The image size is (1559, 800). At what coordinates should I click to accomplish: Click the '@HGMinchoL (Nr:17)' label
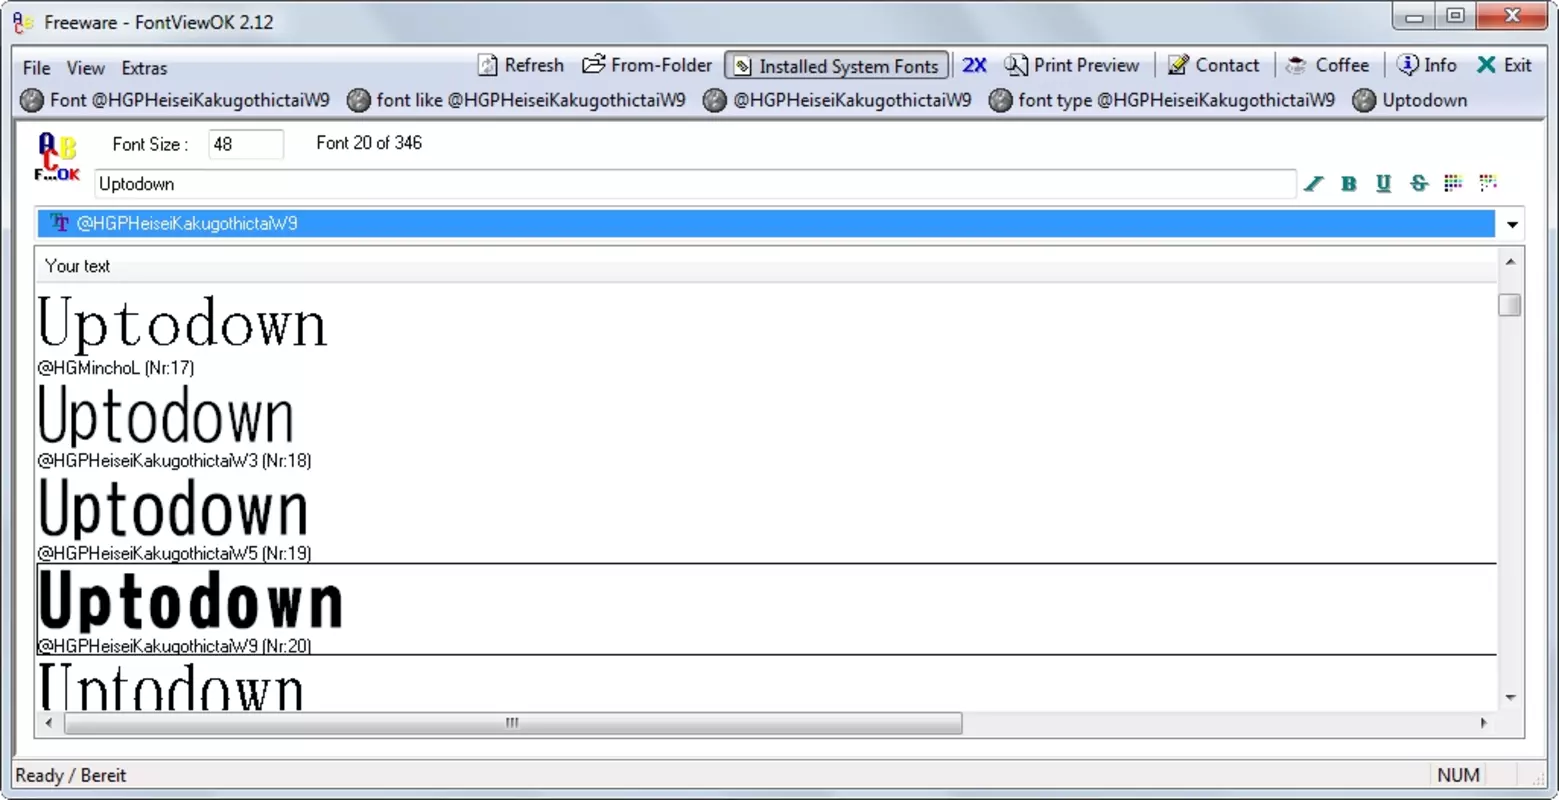116,368
